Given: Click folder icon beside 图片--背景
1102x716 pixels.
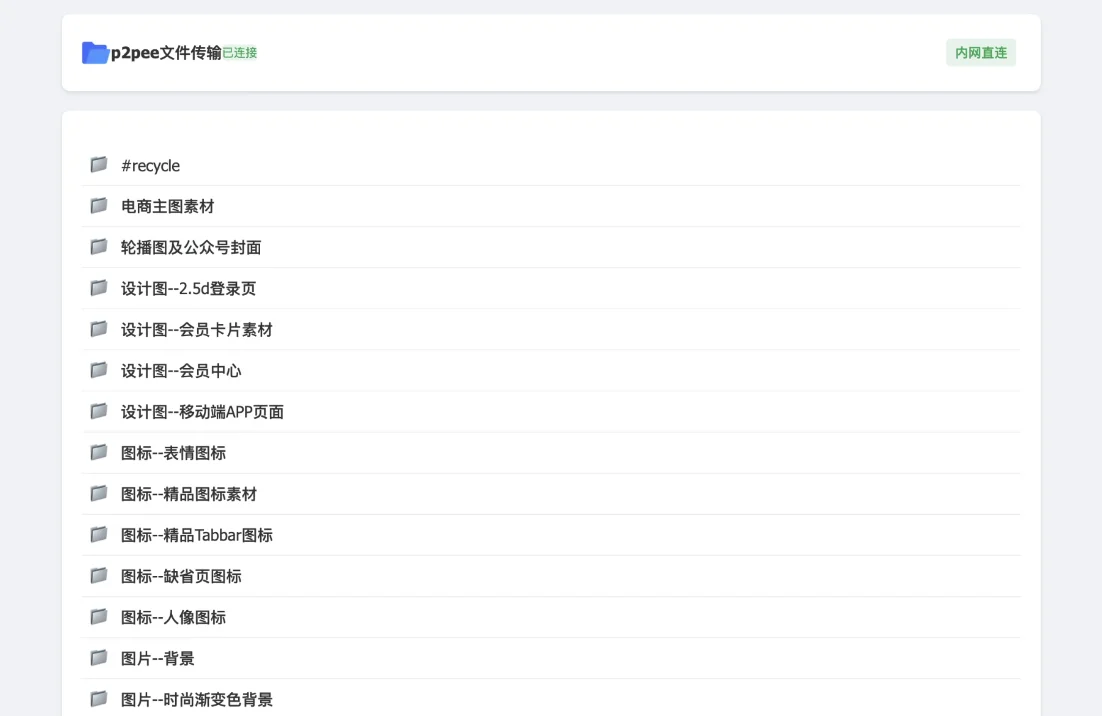Looking at the screenshot, I should (x=99, y=658).
